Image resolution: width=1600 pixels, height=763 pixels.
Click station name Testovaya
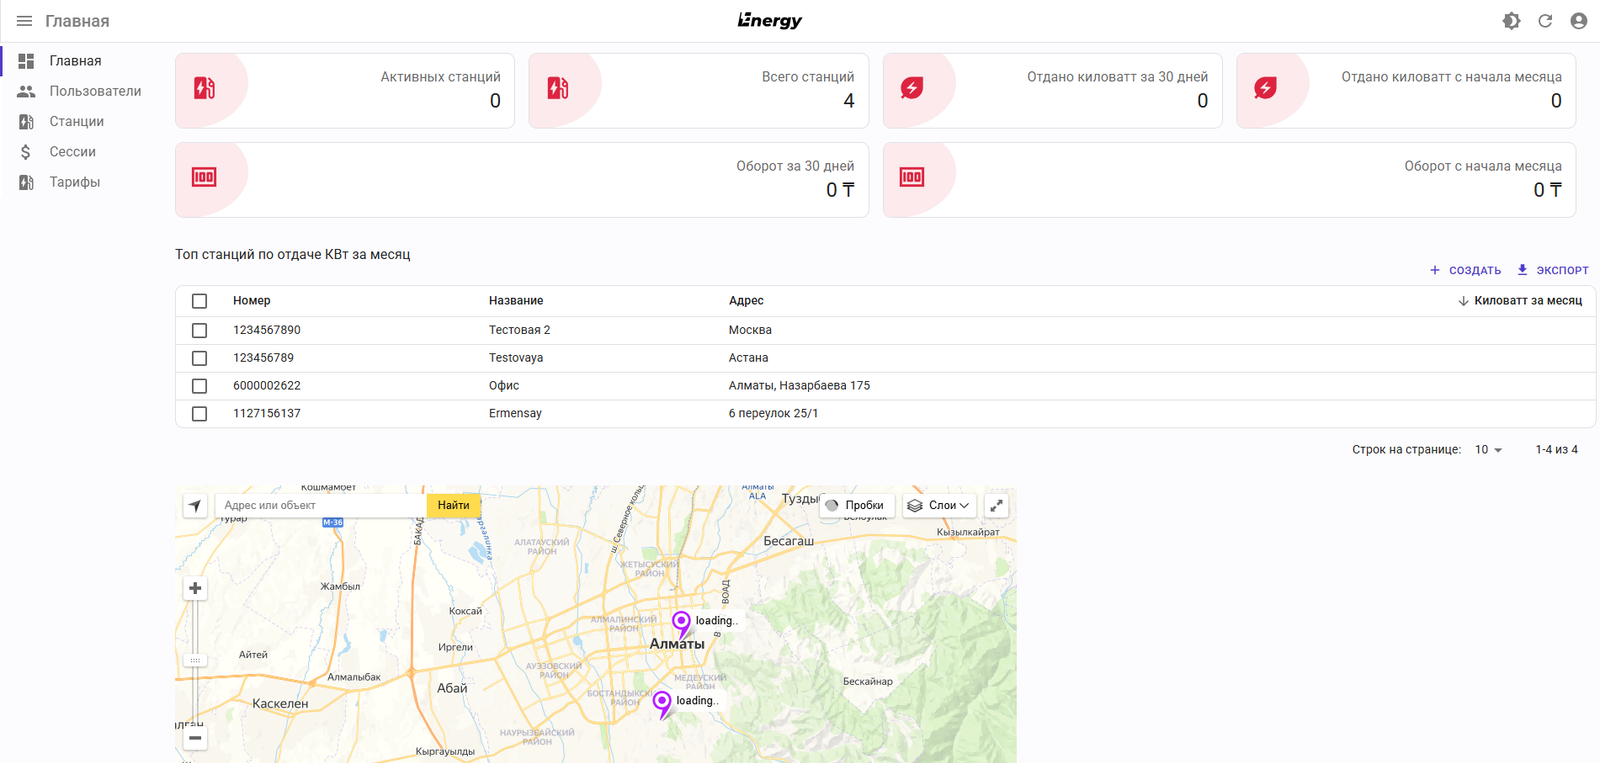(516, 358)
